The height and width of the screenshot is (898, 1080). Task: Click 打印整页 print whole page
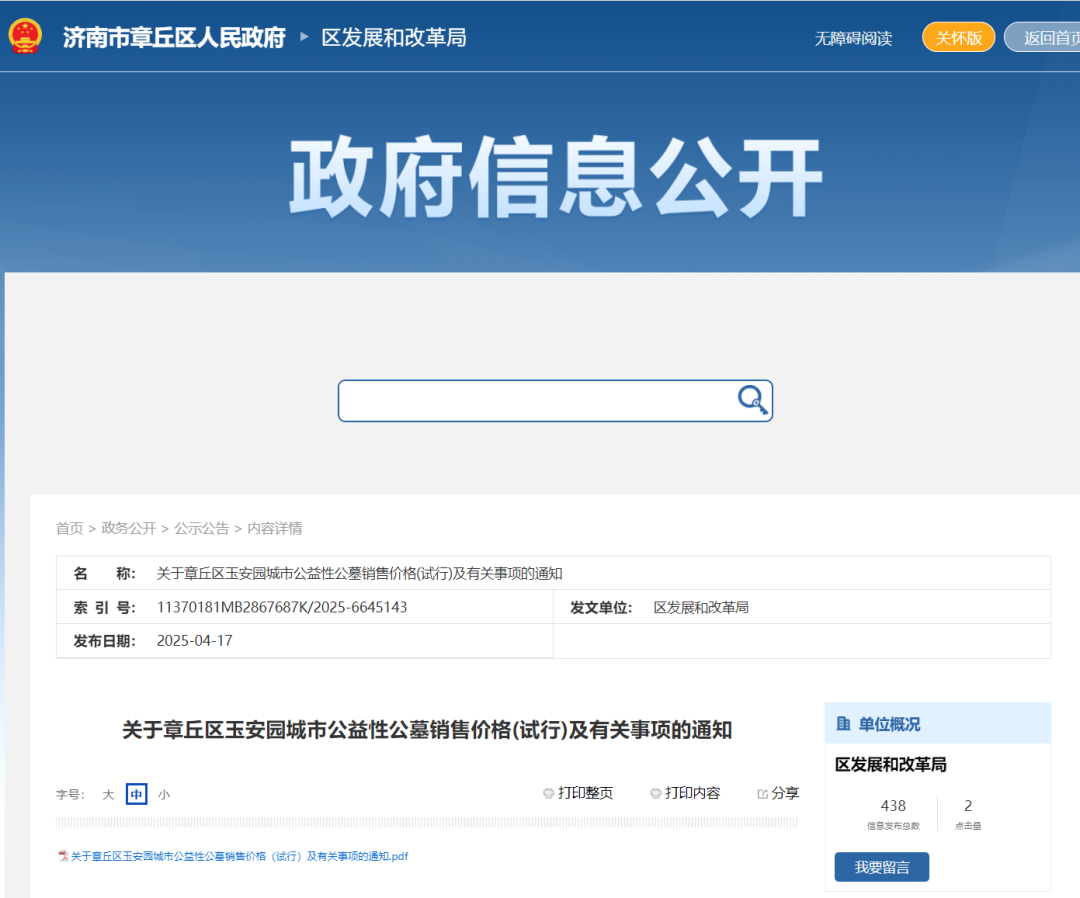coord(585,793)
